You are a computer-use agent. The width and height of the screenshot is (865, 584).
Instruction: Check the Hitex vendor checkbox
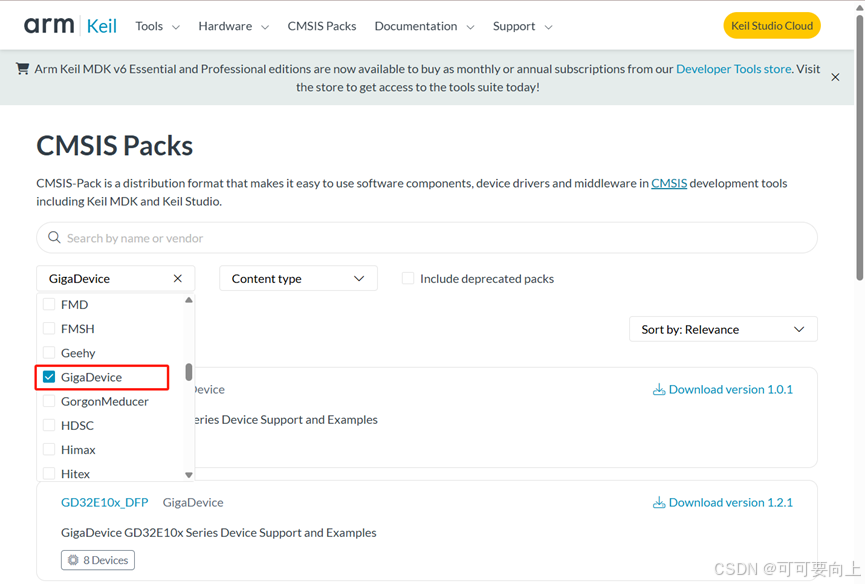(49, 474)
